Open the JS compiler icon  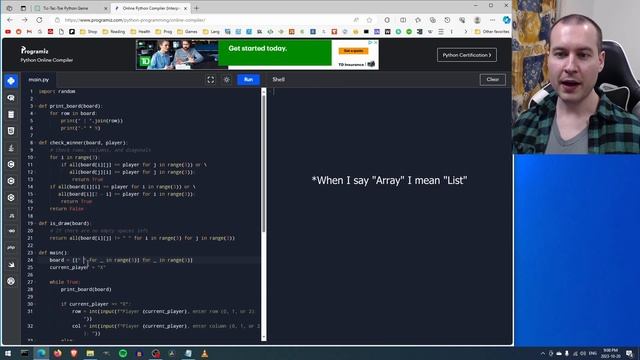(x=11, y=215)
